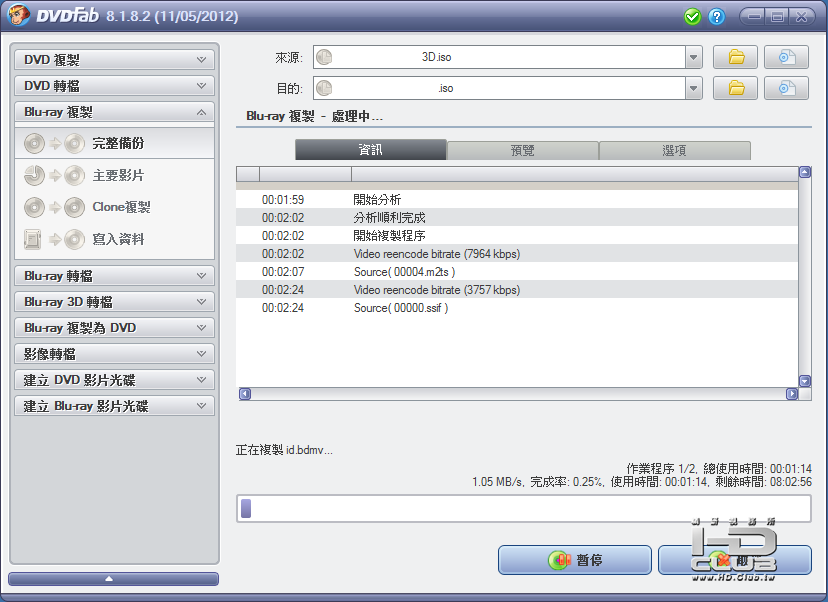Viewport: 828px width, 602px height.
Task: Select log row 分析順利完成
Action: point(517,218)
